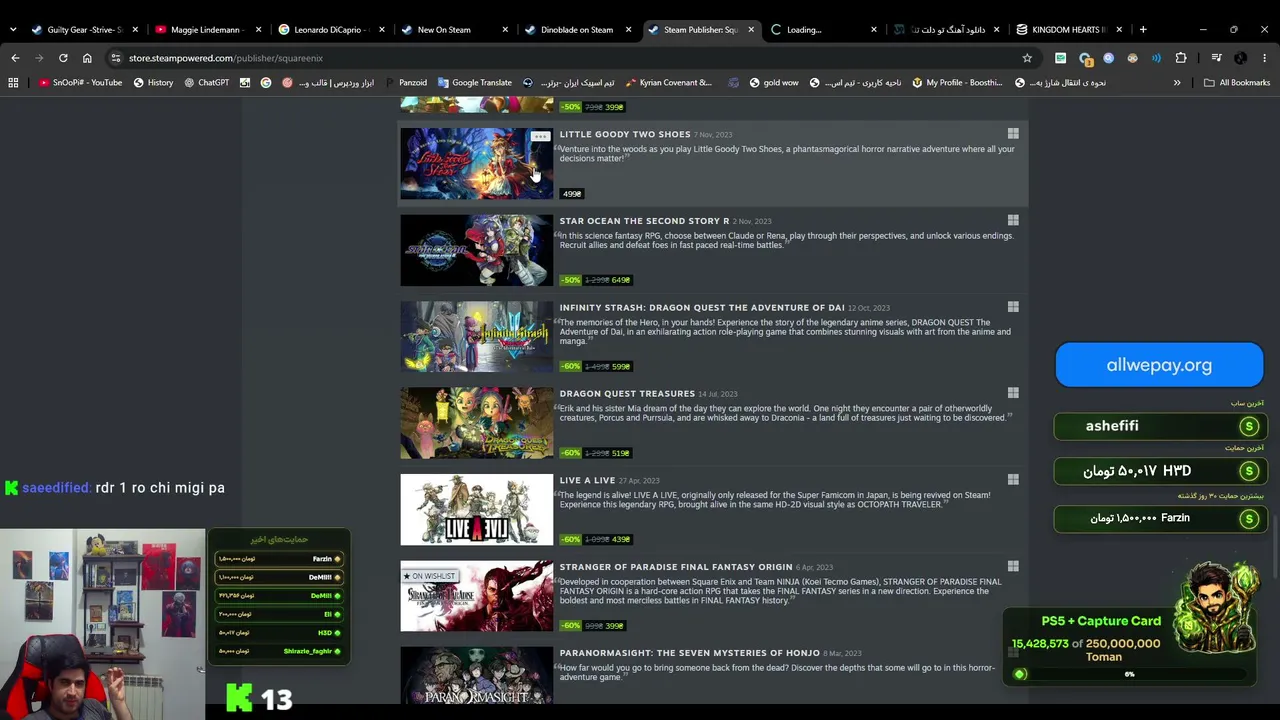Open the Chrome extensions puzzle icon
Image resolution: width=1280 pixels, height=720 pixels.
[x=1181, y=58]
